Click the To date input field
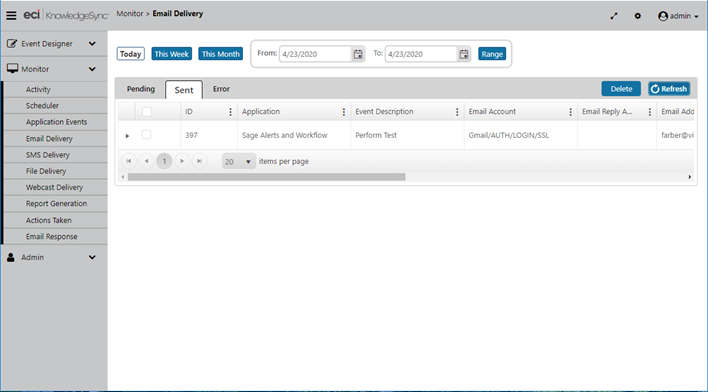The image size is (708, 392). pyautogui.click(x=421, y=54)
